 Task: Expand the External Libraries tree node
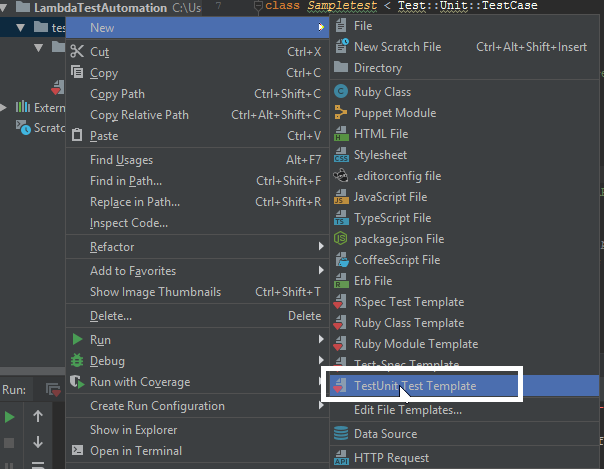(x=6, y=107)
